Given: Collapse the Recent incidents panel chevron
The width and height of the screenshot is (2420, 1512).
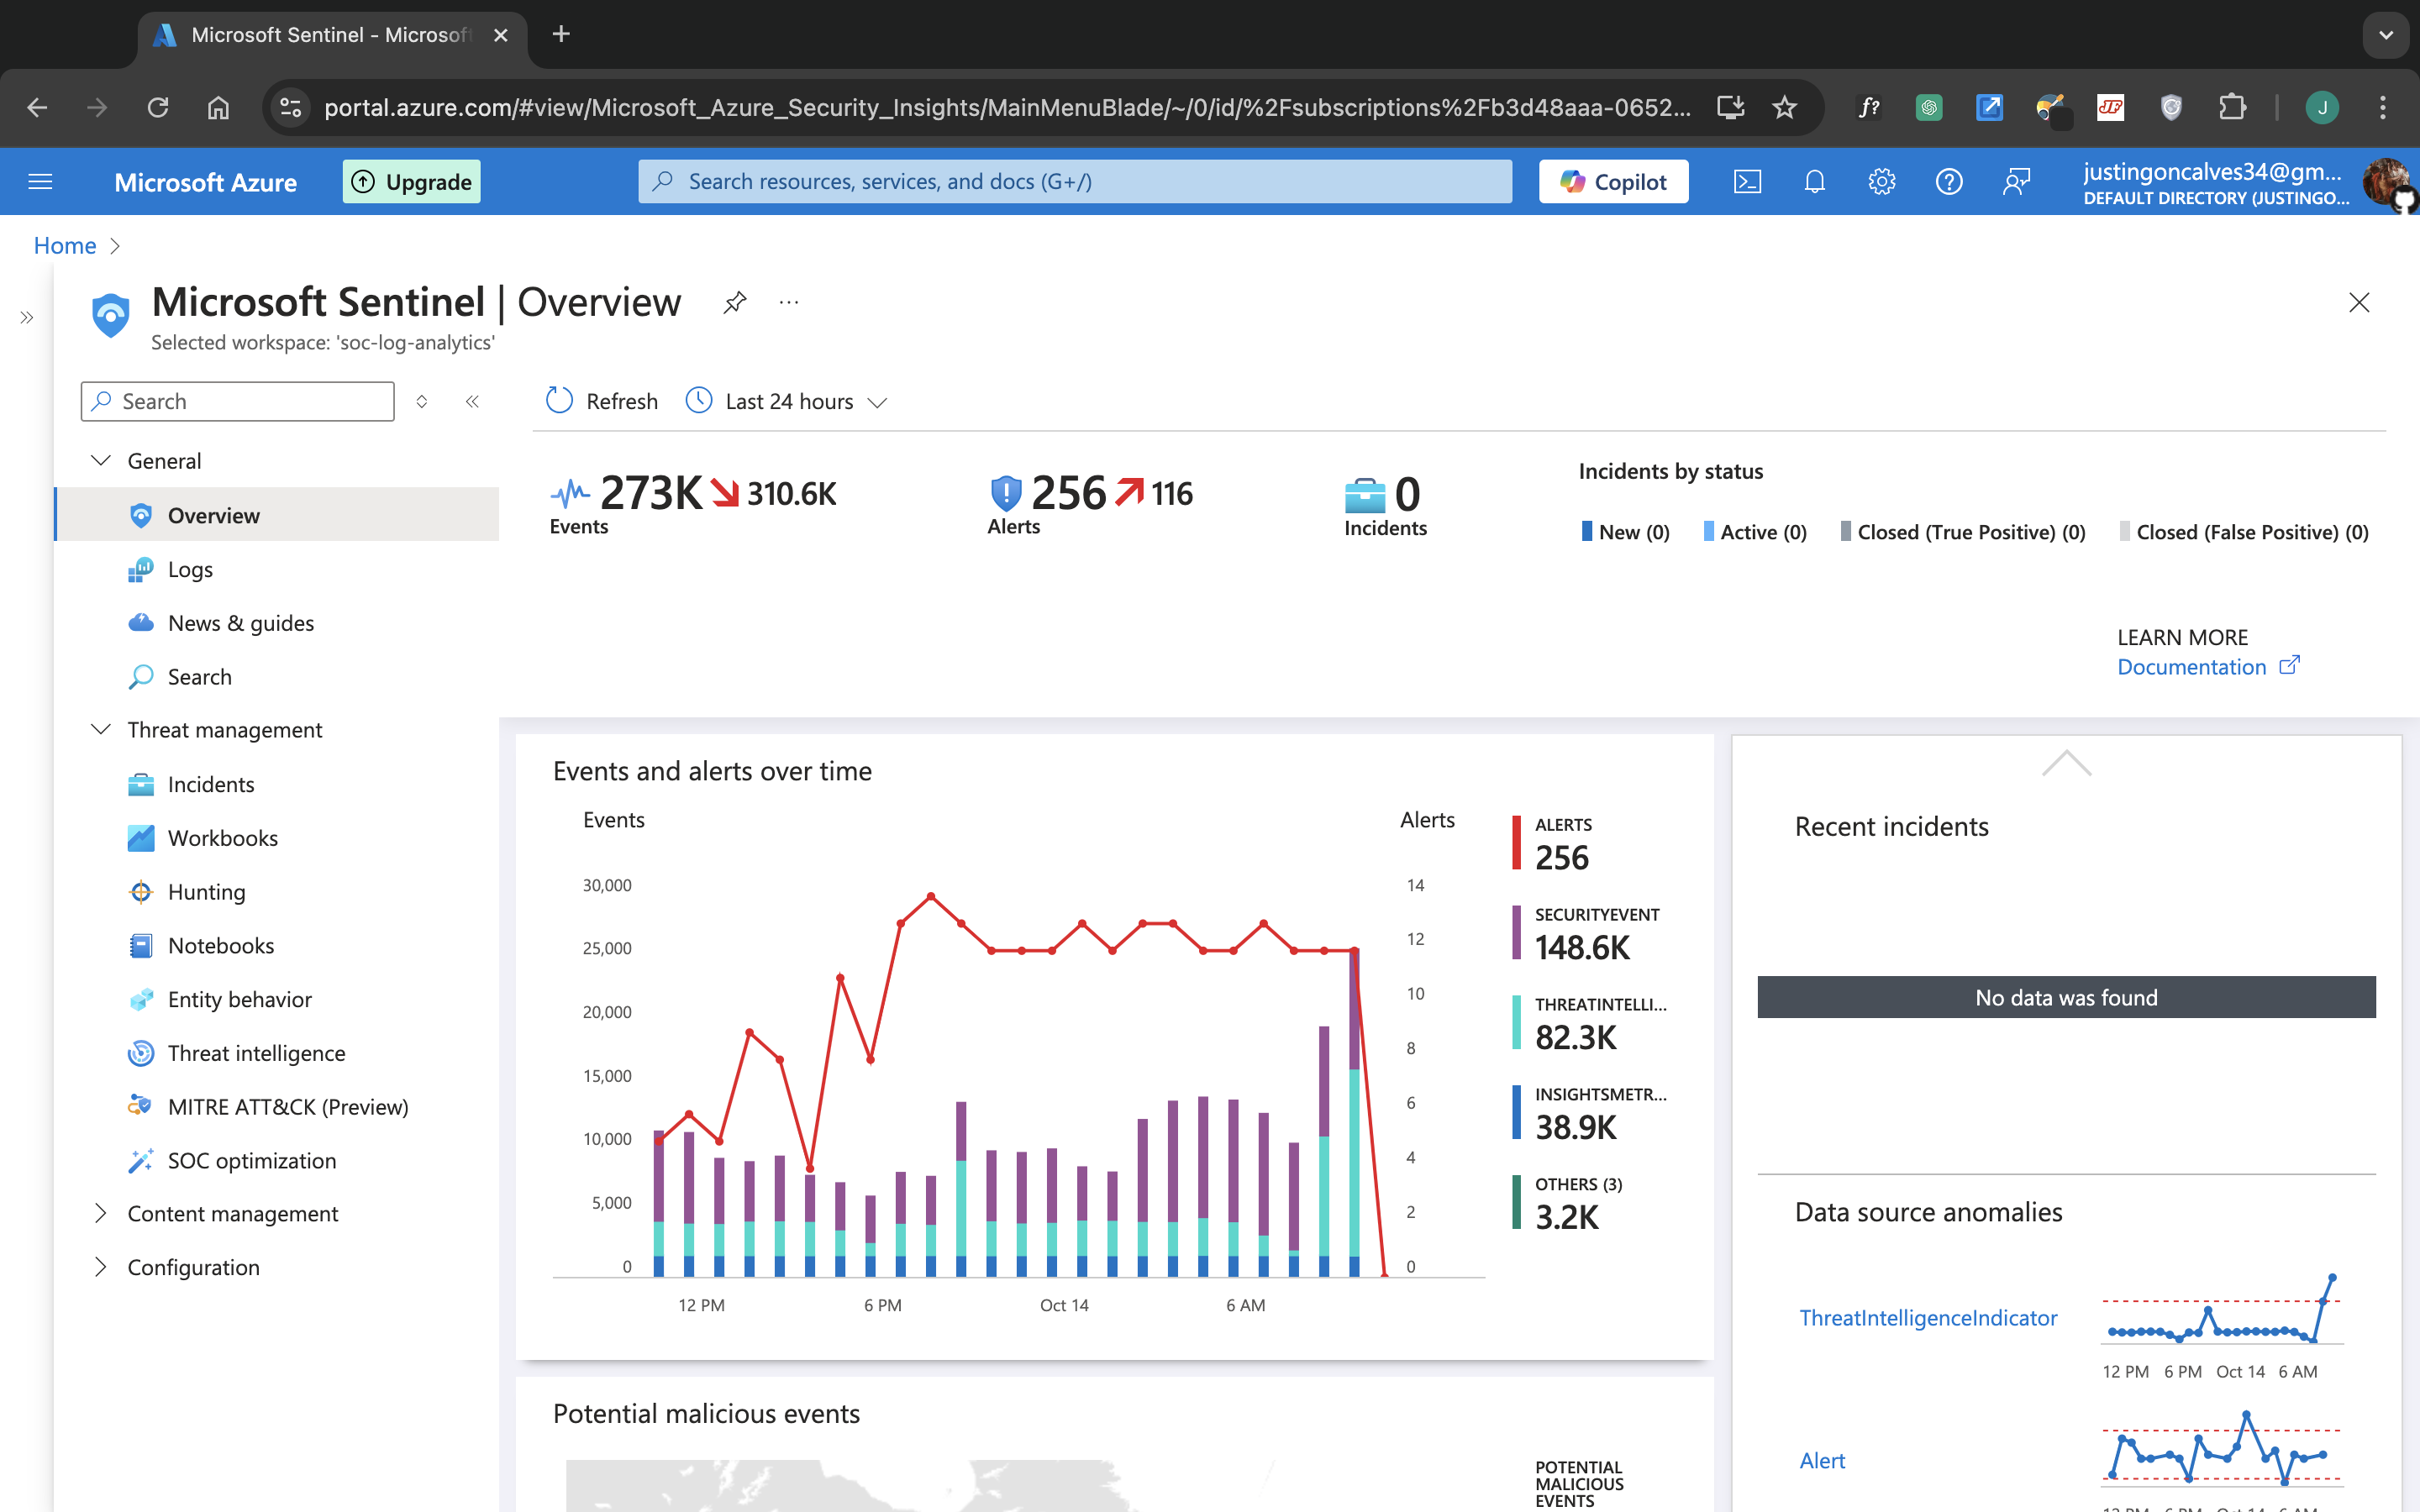Looking at the screenshot, I should [2066, 763].
